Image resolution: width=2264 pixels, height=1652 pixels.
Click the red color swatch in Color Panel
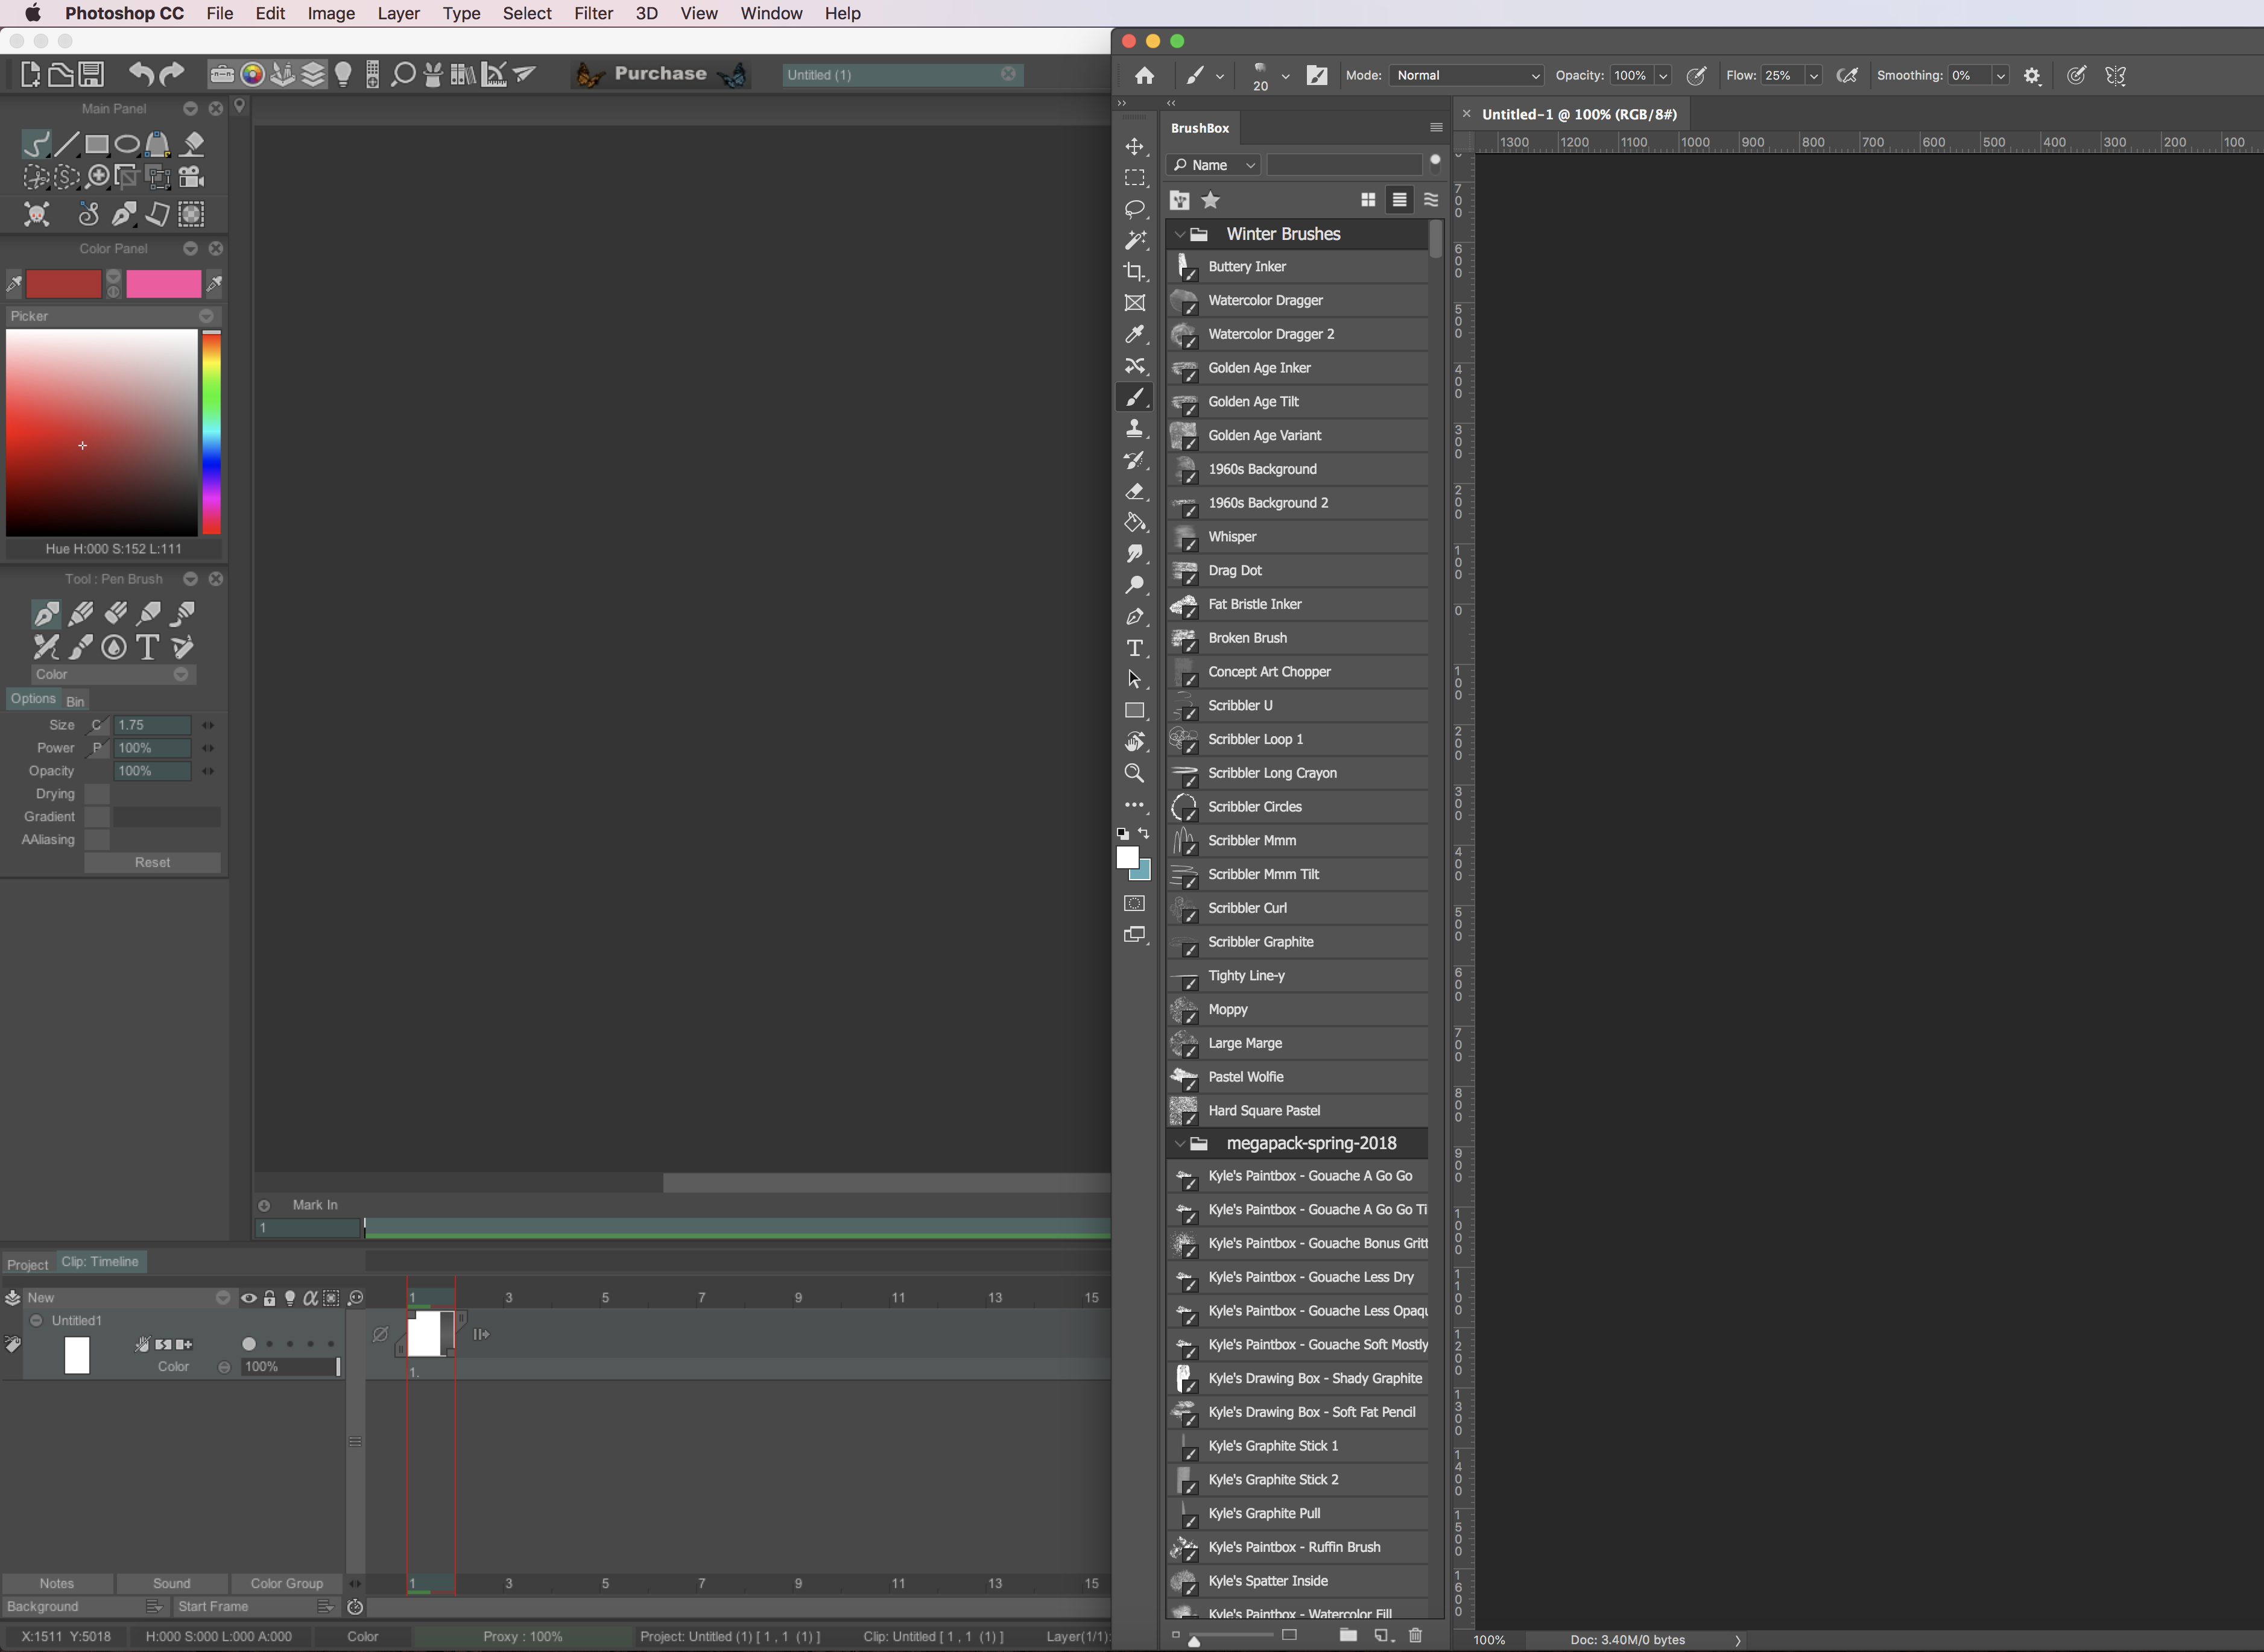point(63,284)
